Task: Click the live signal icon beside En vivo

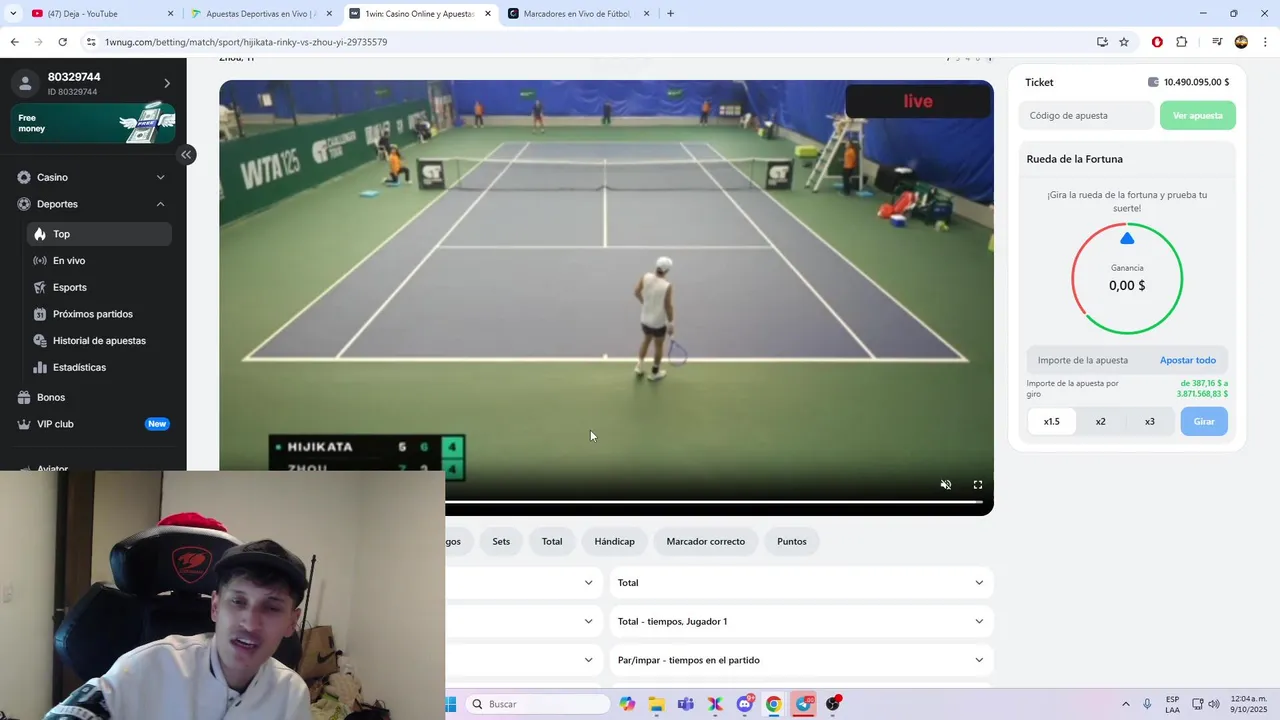Action: pos(40,261)
